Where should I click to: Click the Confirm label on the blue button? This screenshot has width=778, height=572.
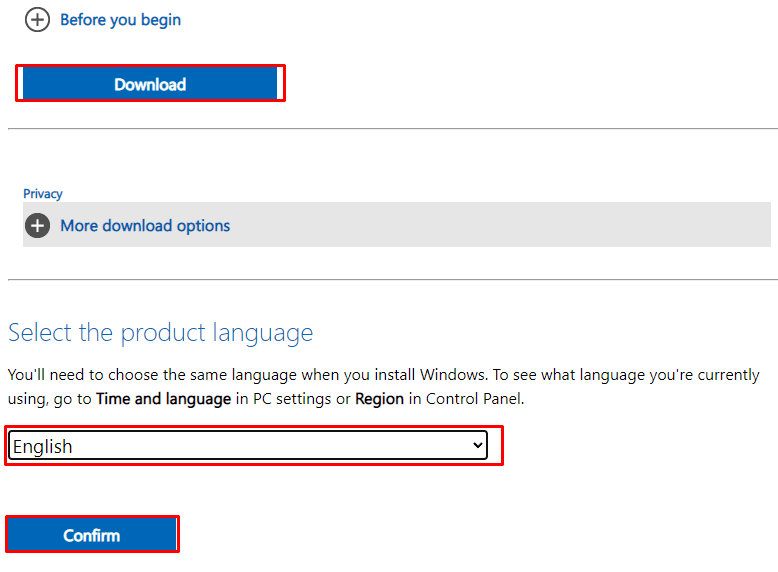(92, 535)
